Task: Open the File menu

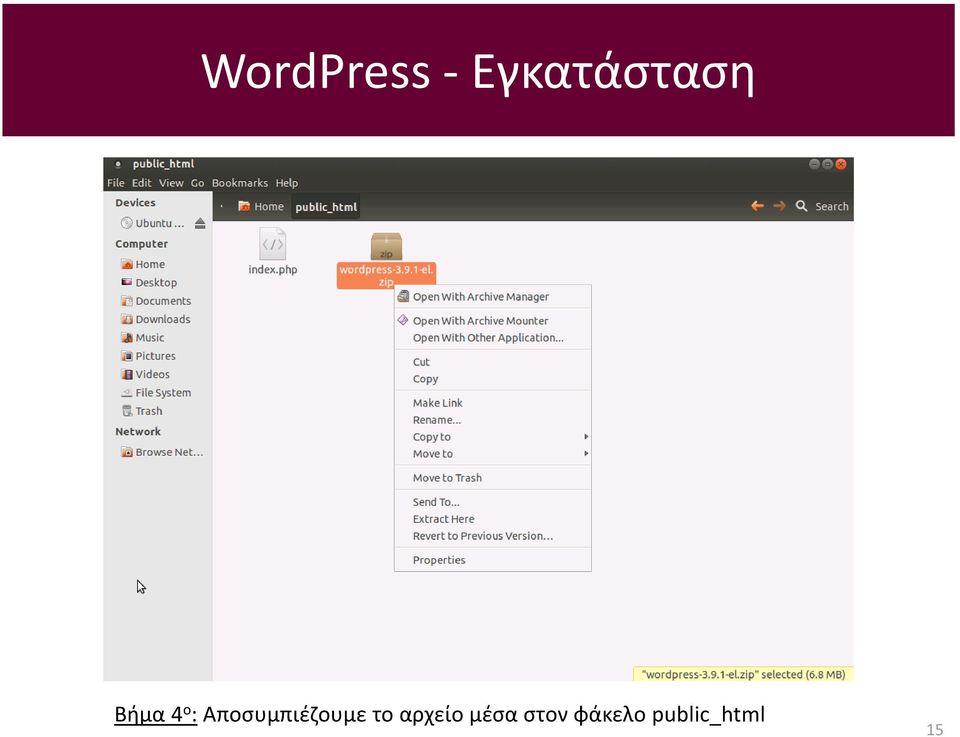Action: coord(116,183)
